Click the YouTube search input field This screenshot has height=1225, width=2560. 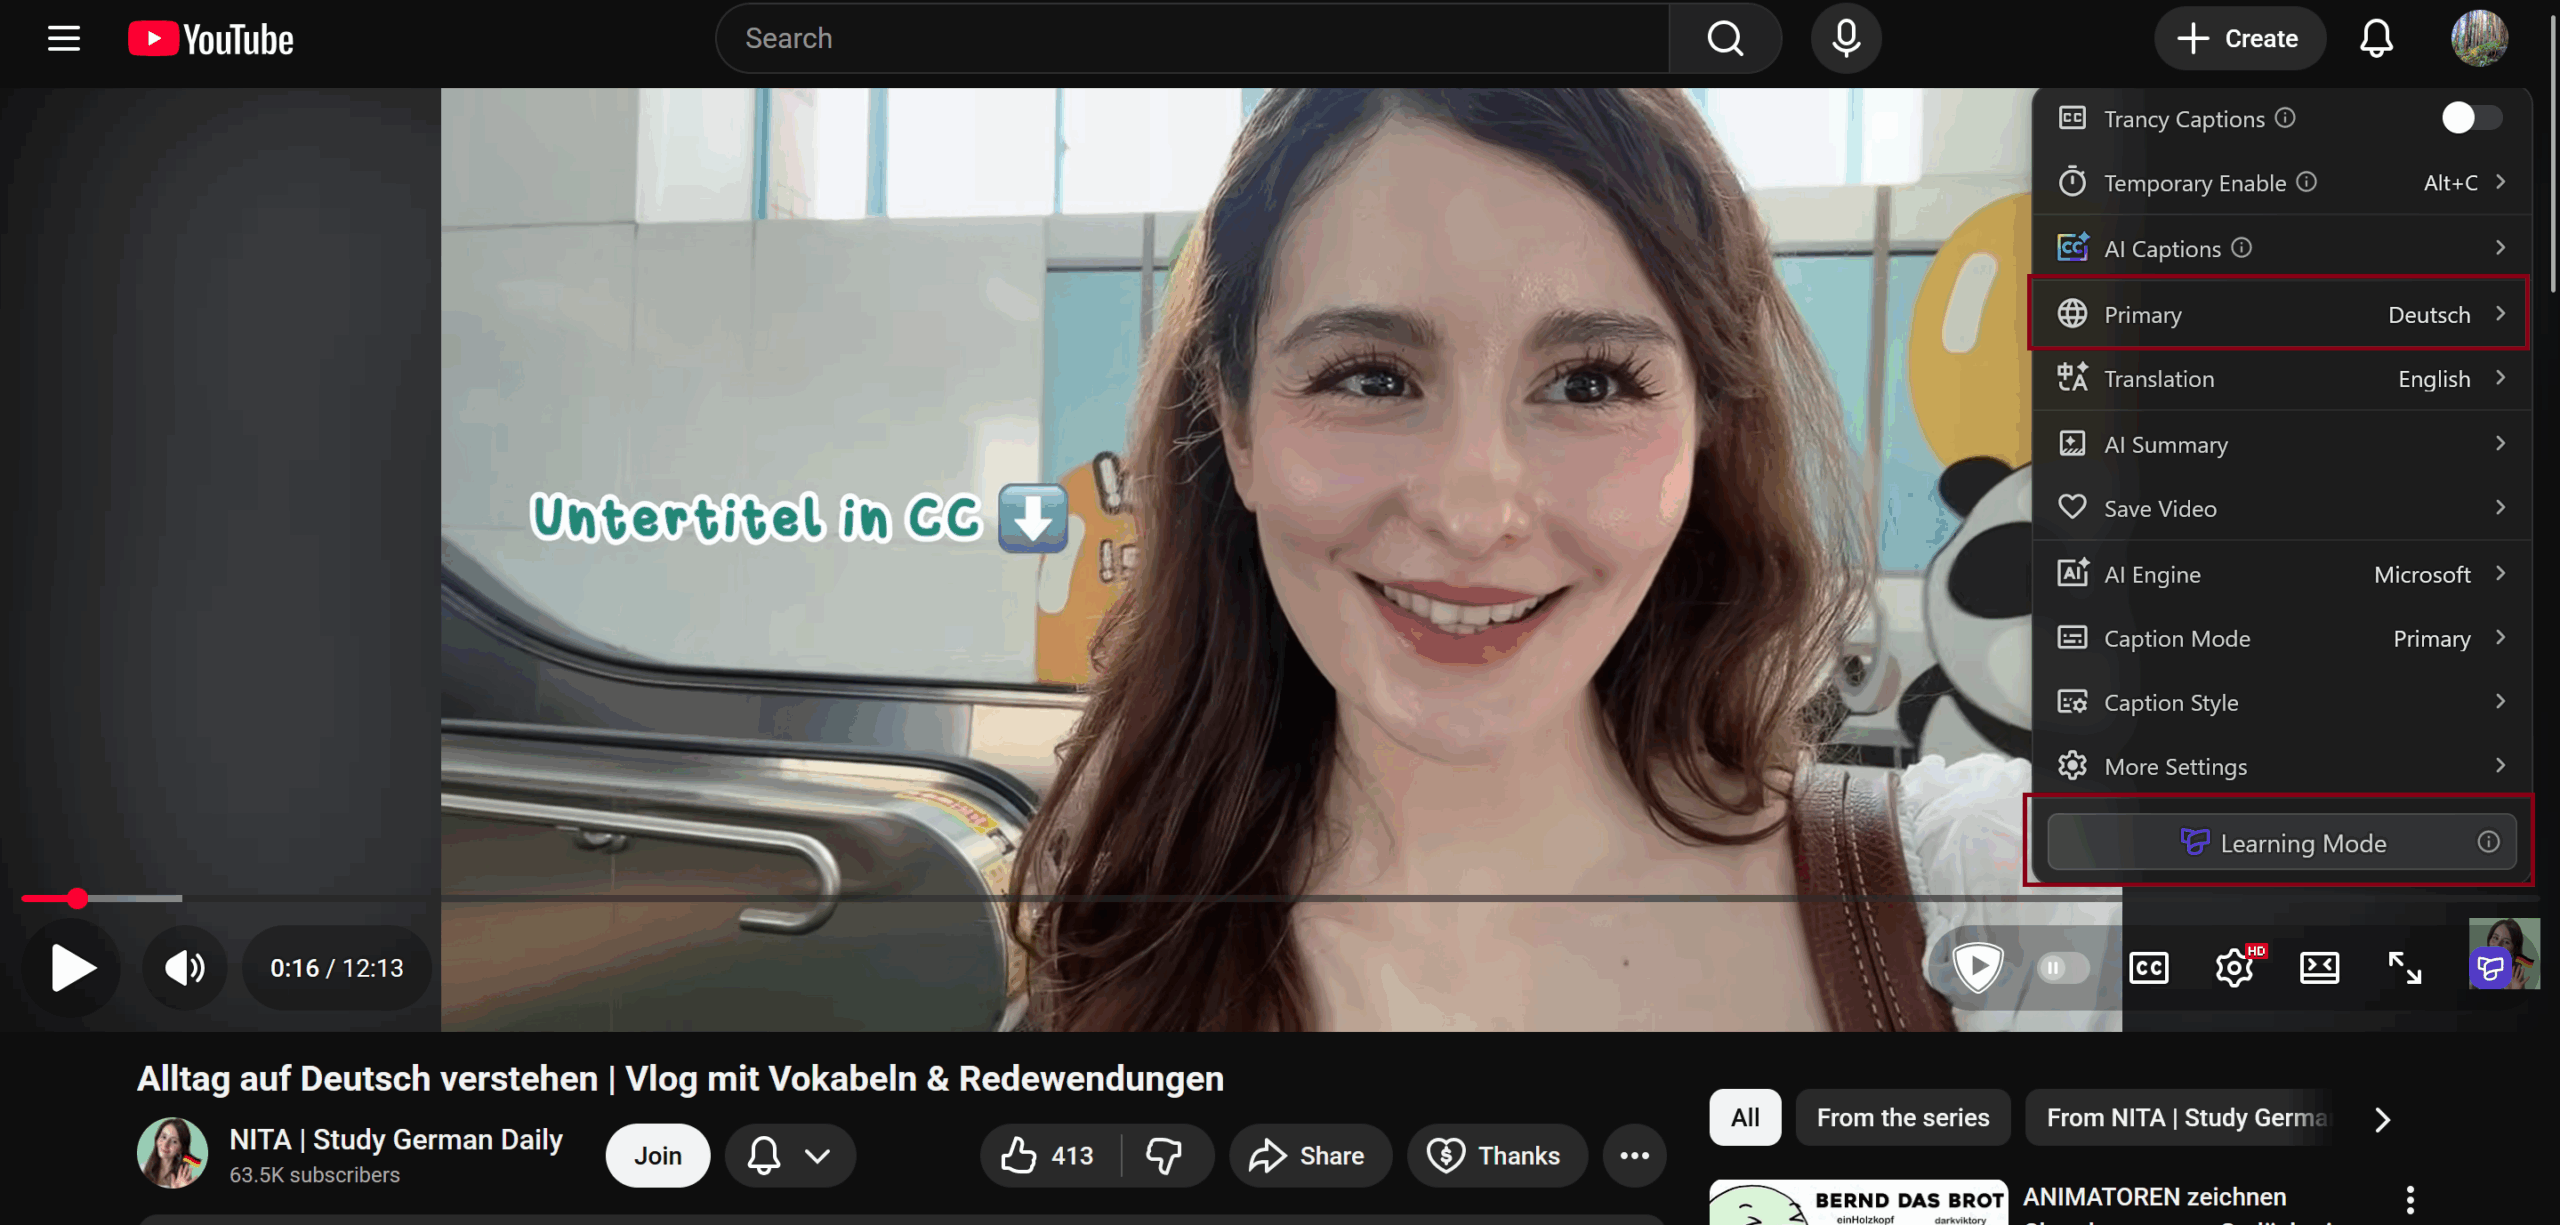click(1190, 39)
